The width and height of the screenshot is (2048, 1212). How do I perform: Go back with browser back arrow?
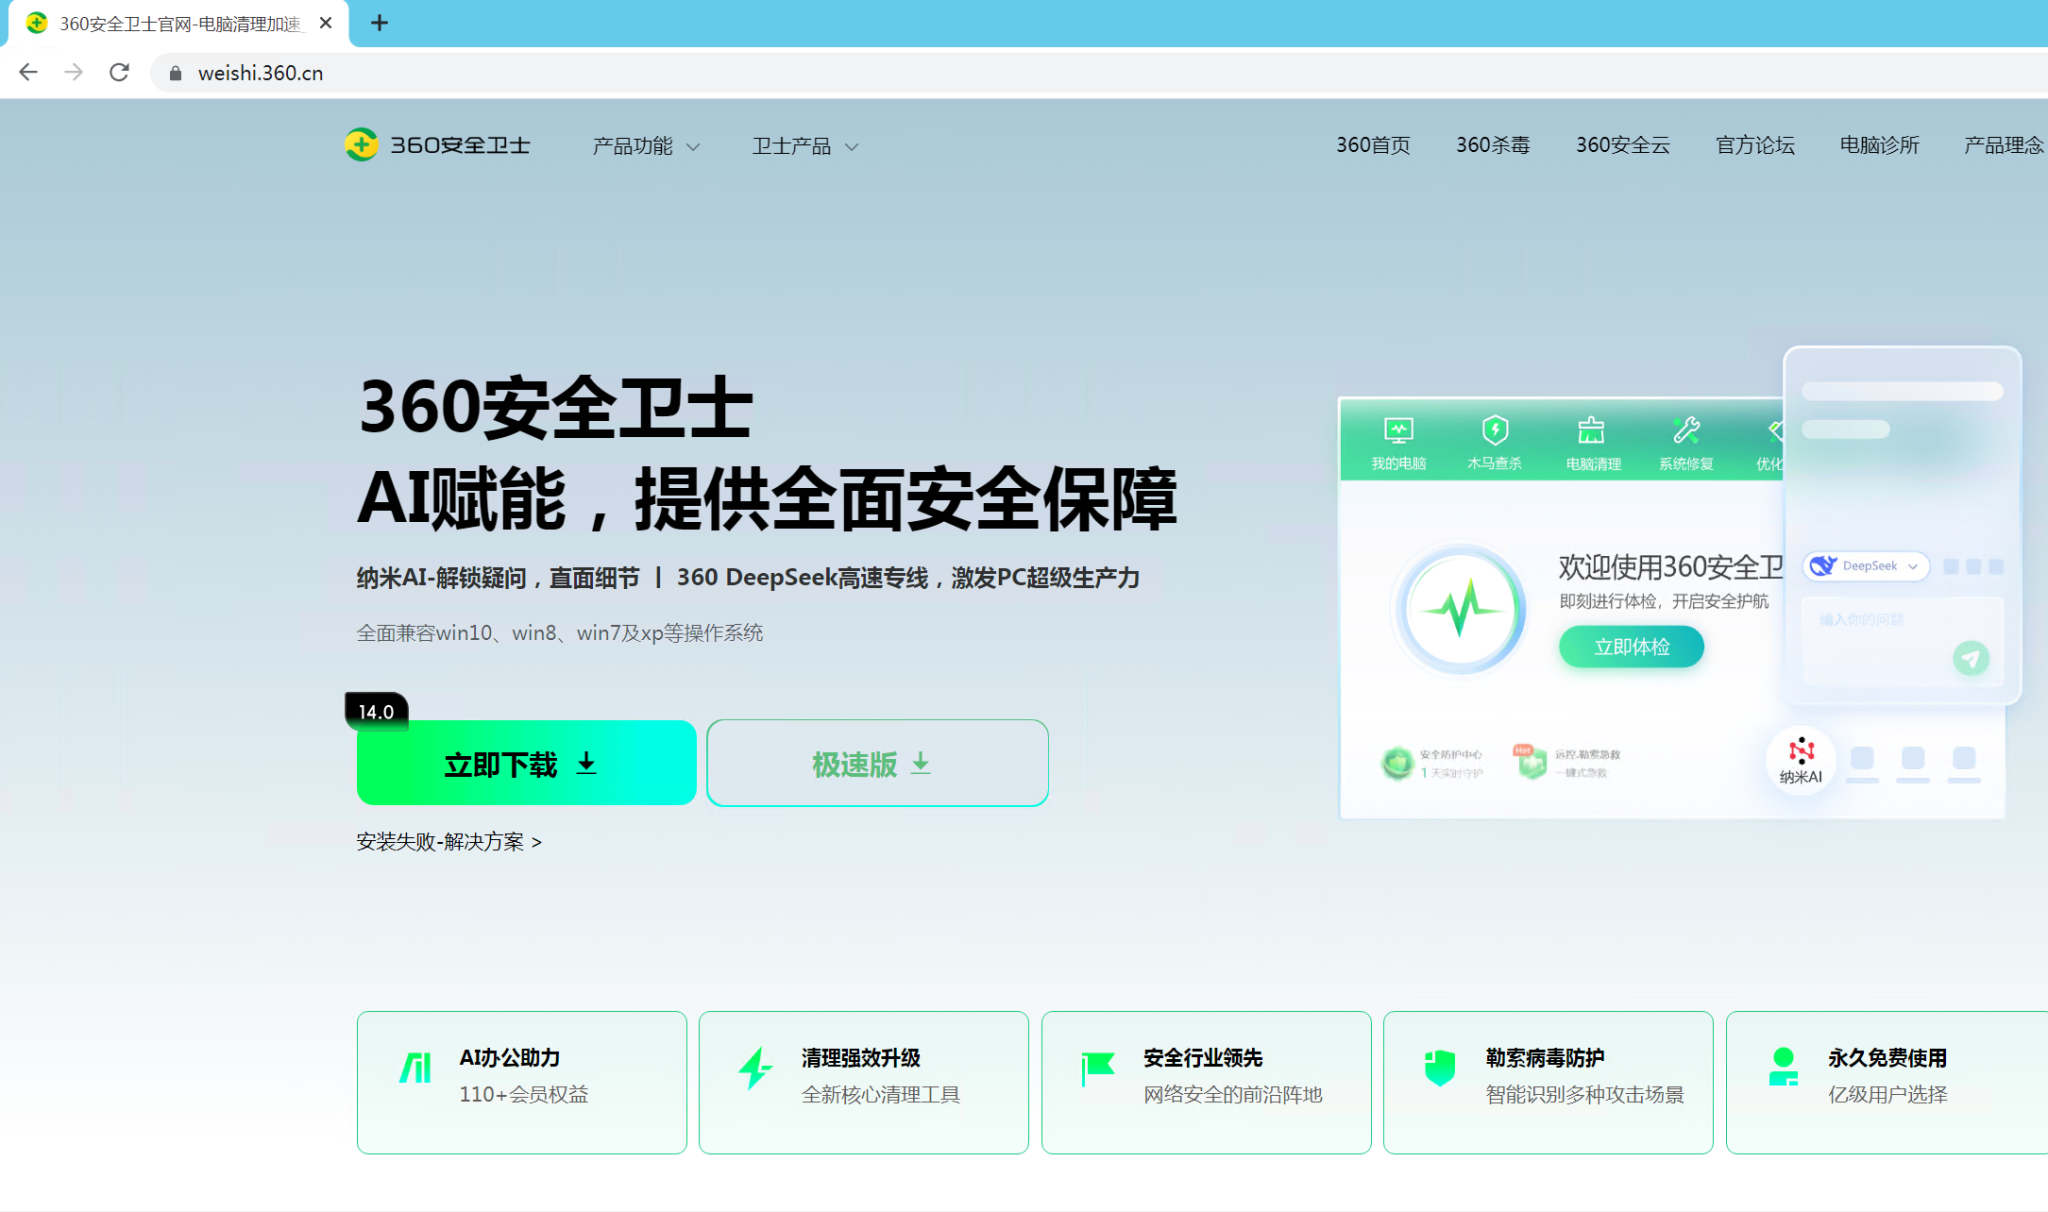point(28,73)
